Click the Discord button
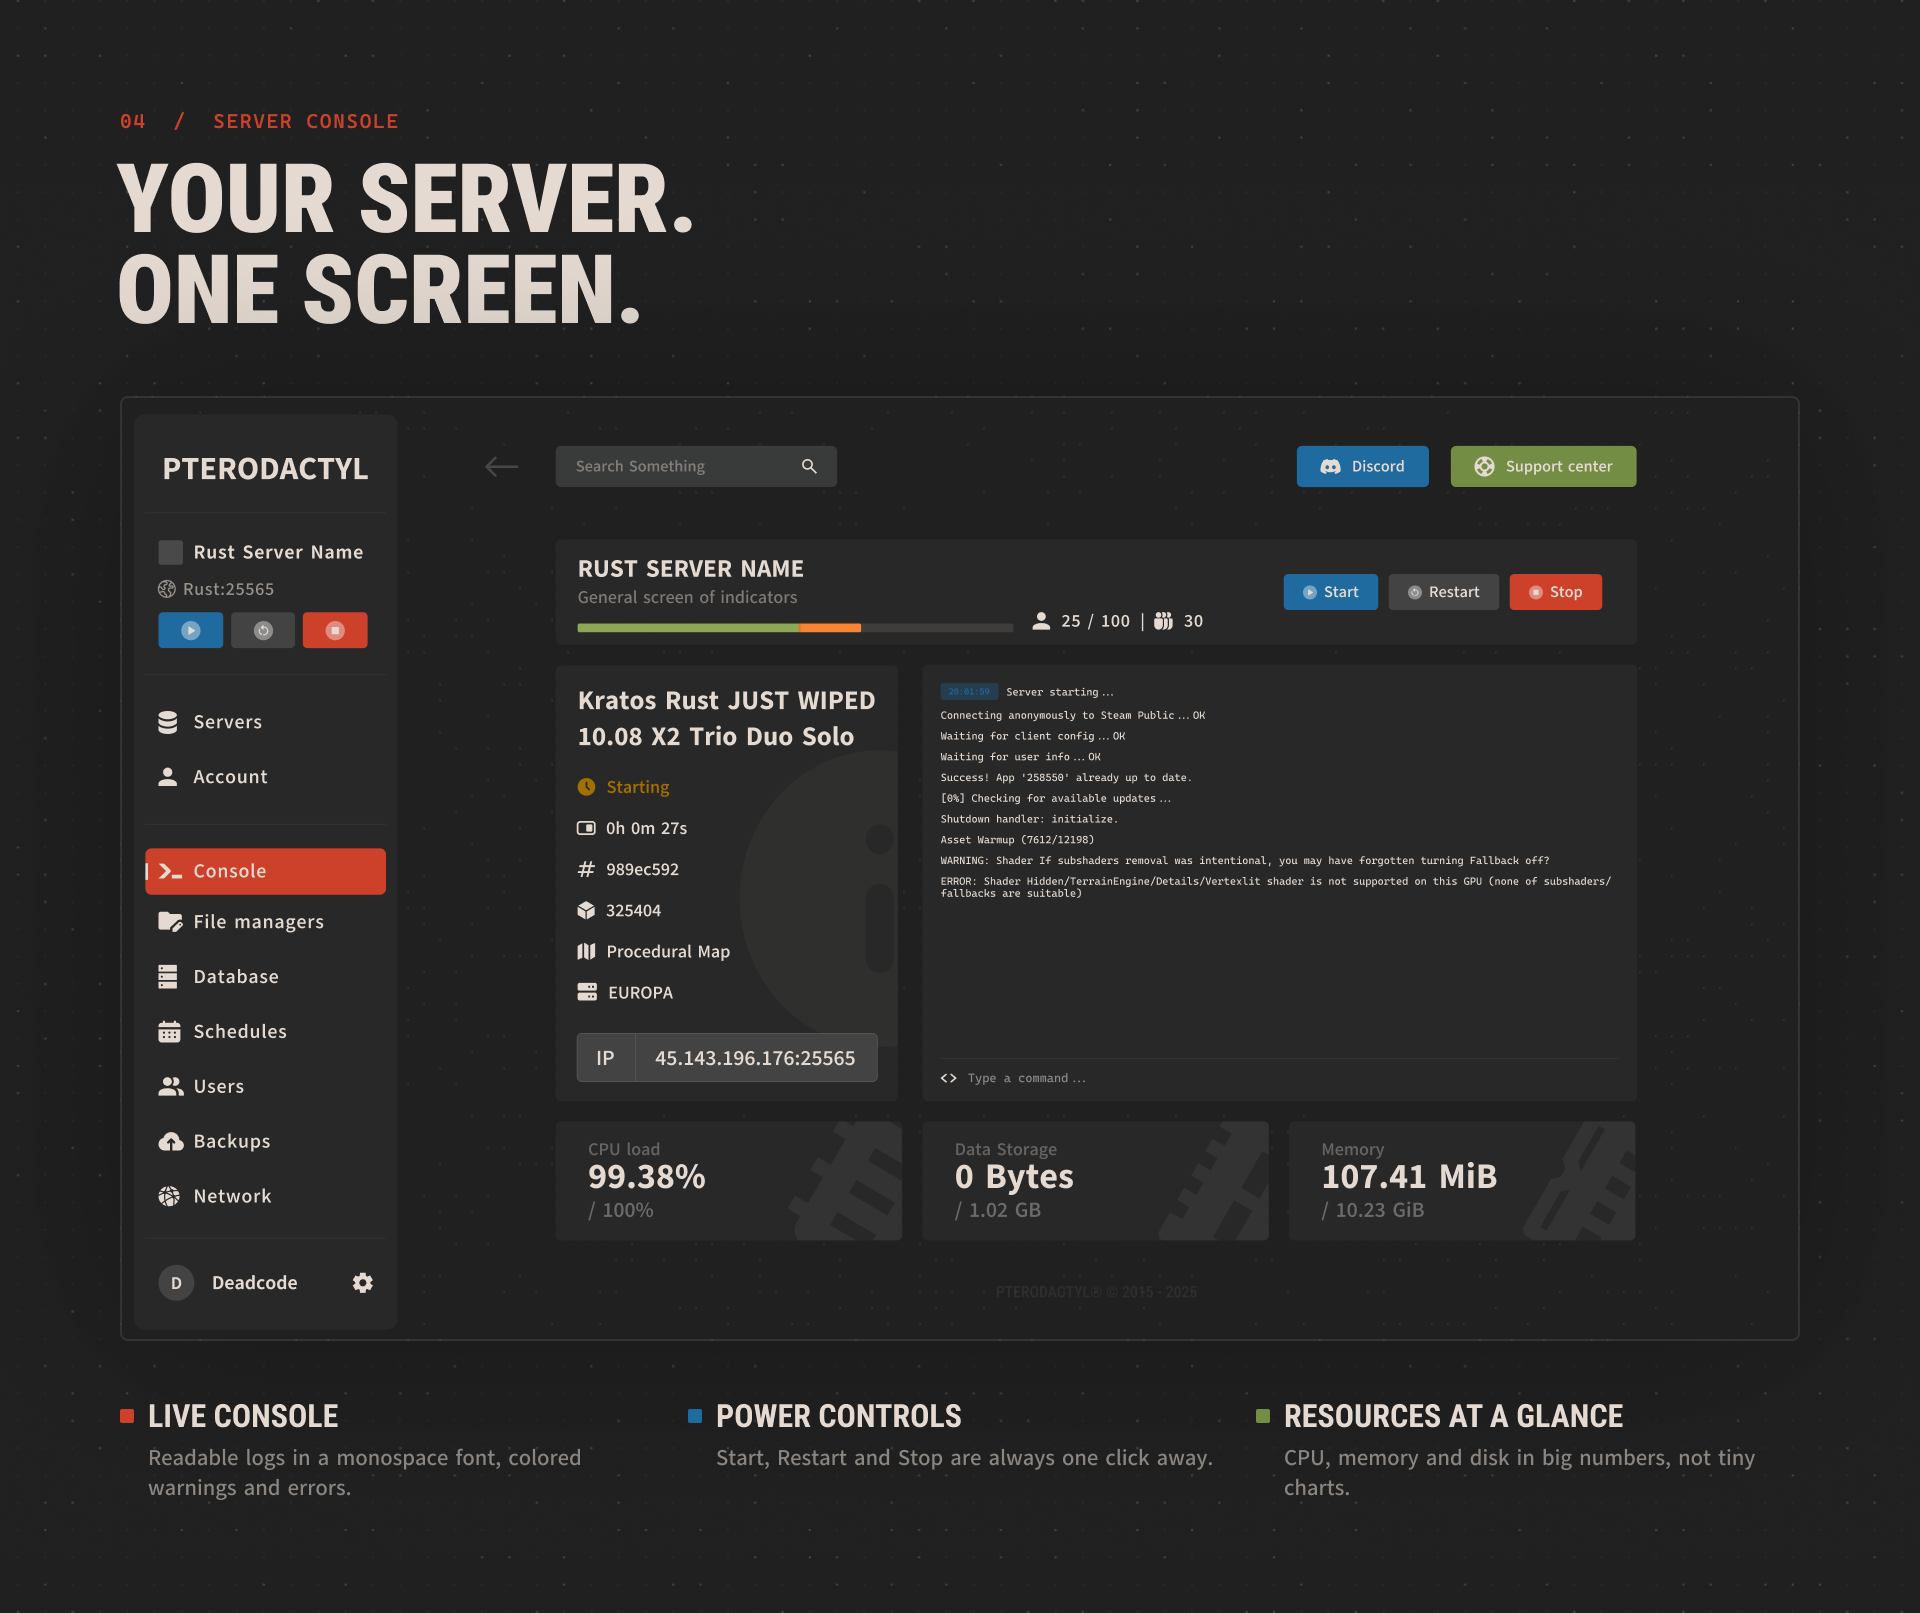This screenshot has width=1920, height=1613. 1362,466
